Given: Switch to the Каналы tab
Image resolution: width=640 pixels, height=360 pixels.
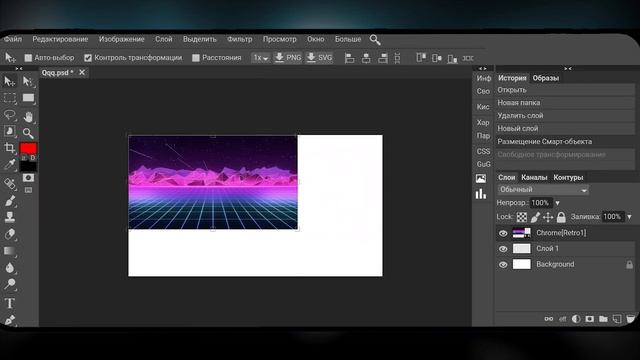Looking at the screenshot, I should pyautogui.click(x=534, y=178).
